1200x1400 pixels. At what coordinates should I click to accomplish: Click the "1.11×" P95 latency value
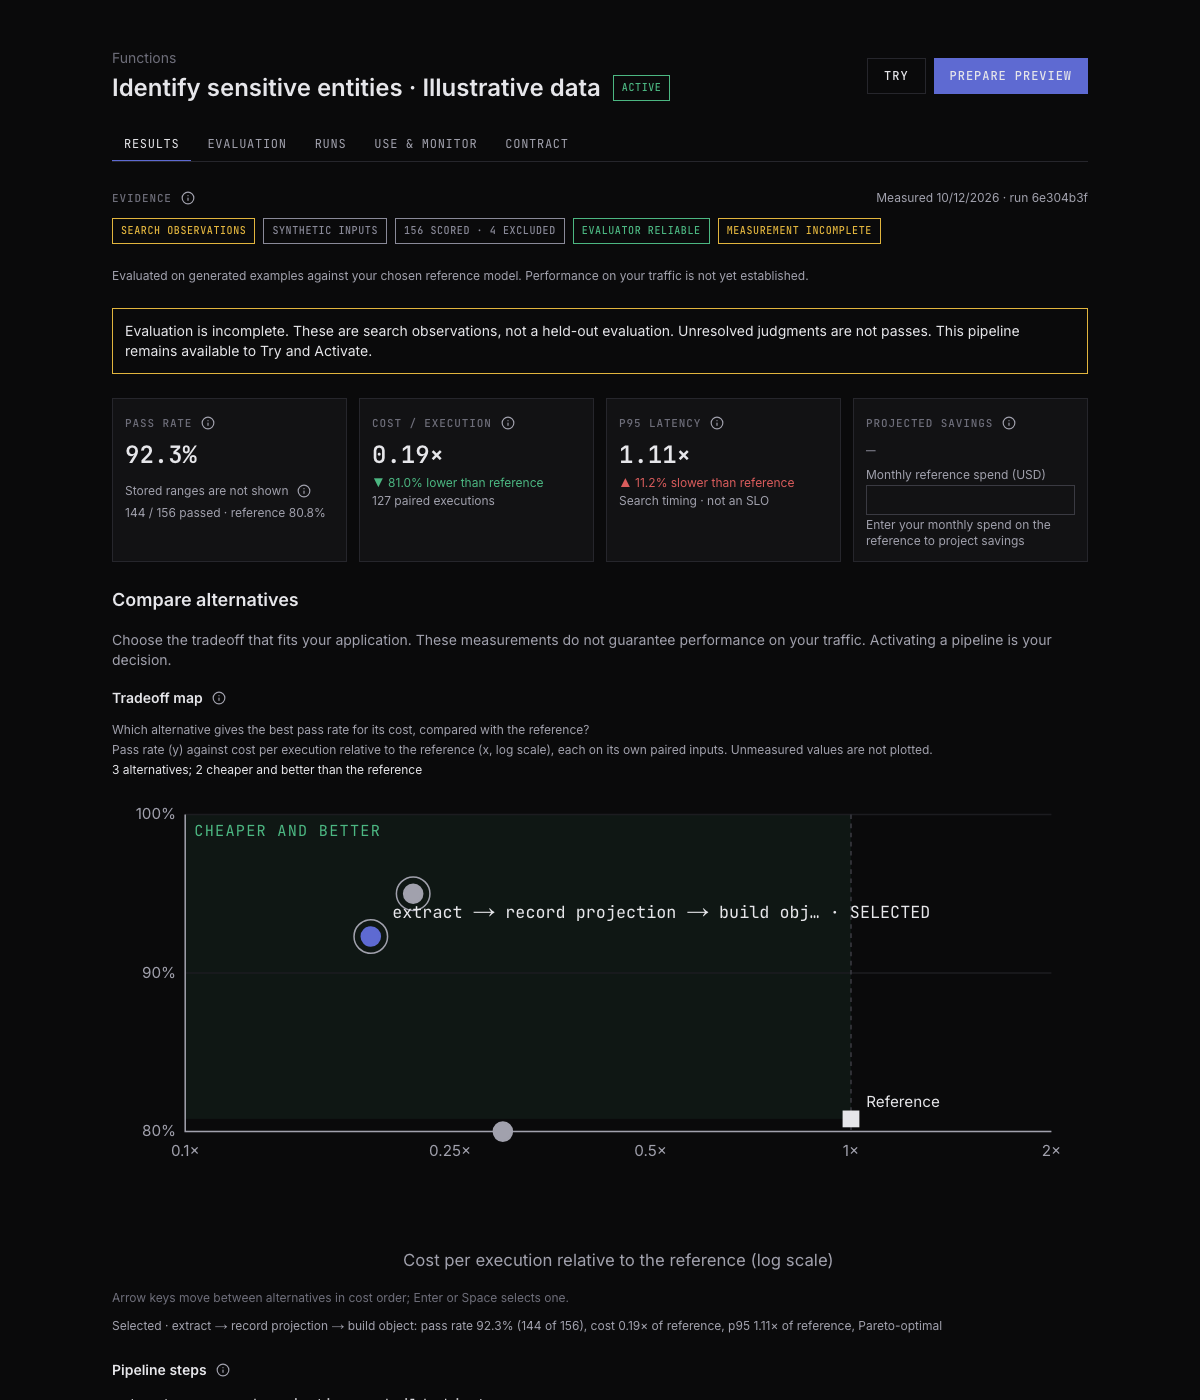pos(654,455)
